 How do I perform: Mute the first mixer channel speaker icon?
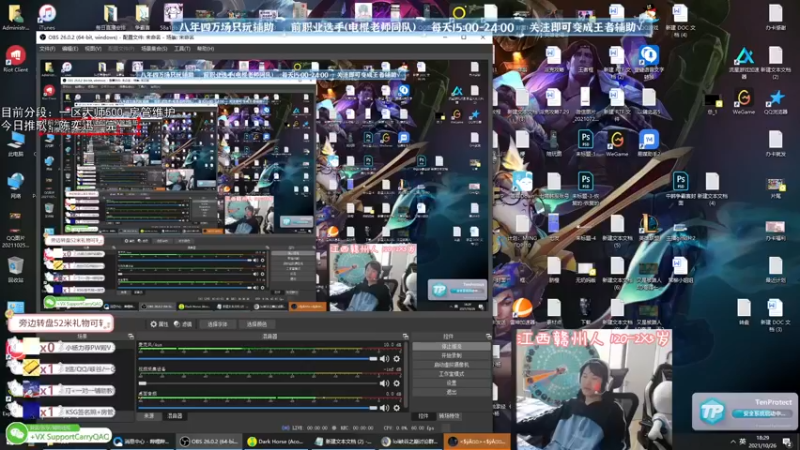[384, 359]
